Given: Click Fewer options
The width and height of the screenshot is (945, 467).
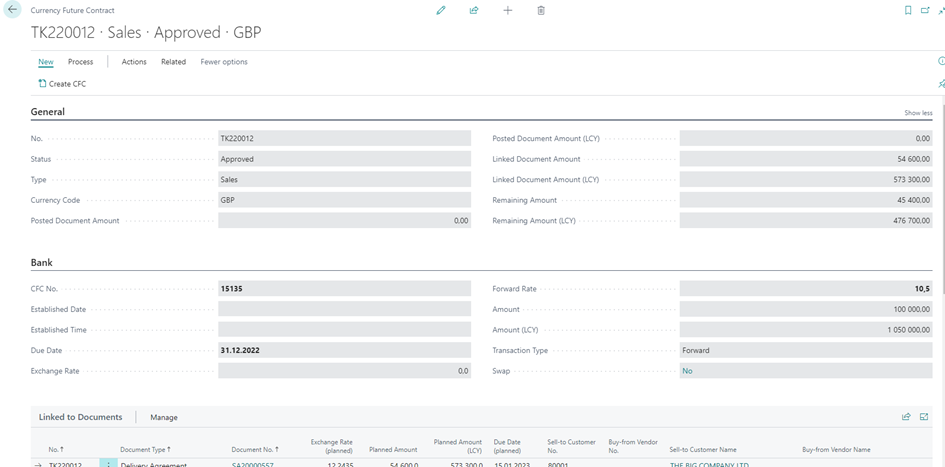Looking at the screenshot, I should [224, 62].
